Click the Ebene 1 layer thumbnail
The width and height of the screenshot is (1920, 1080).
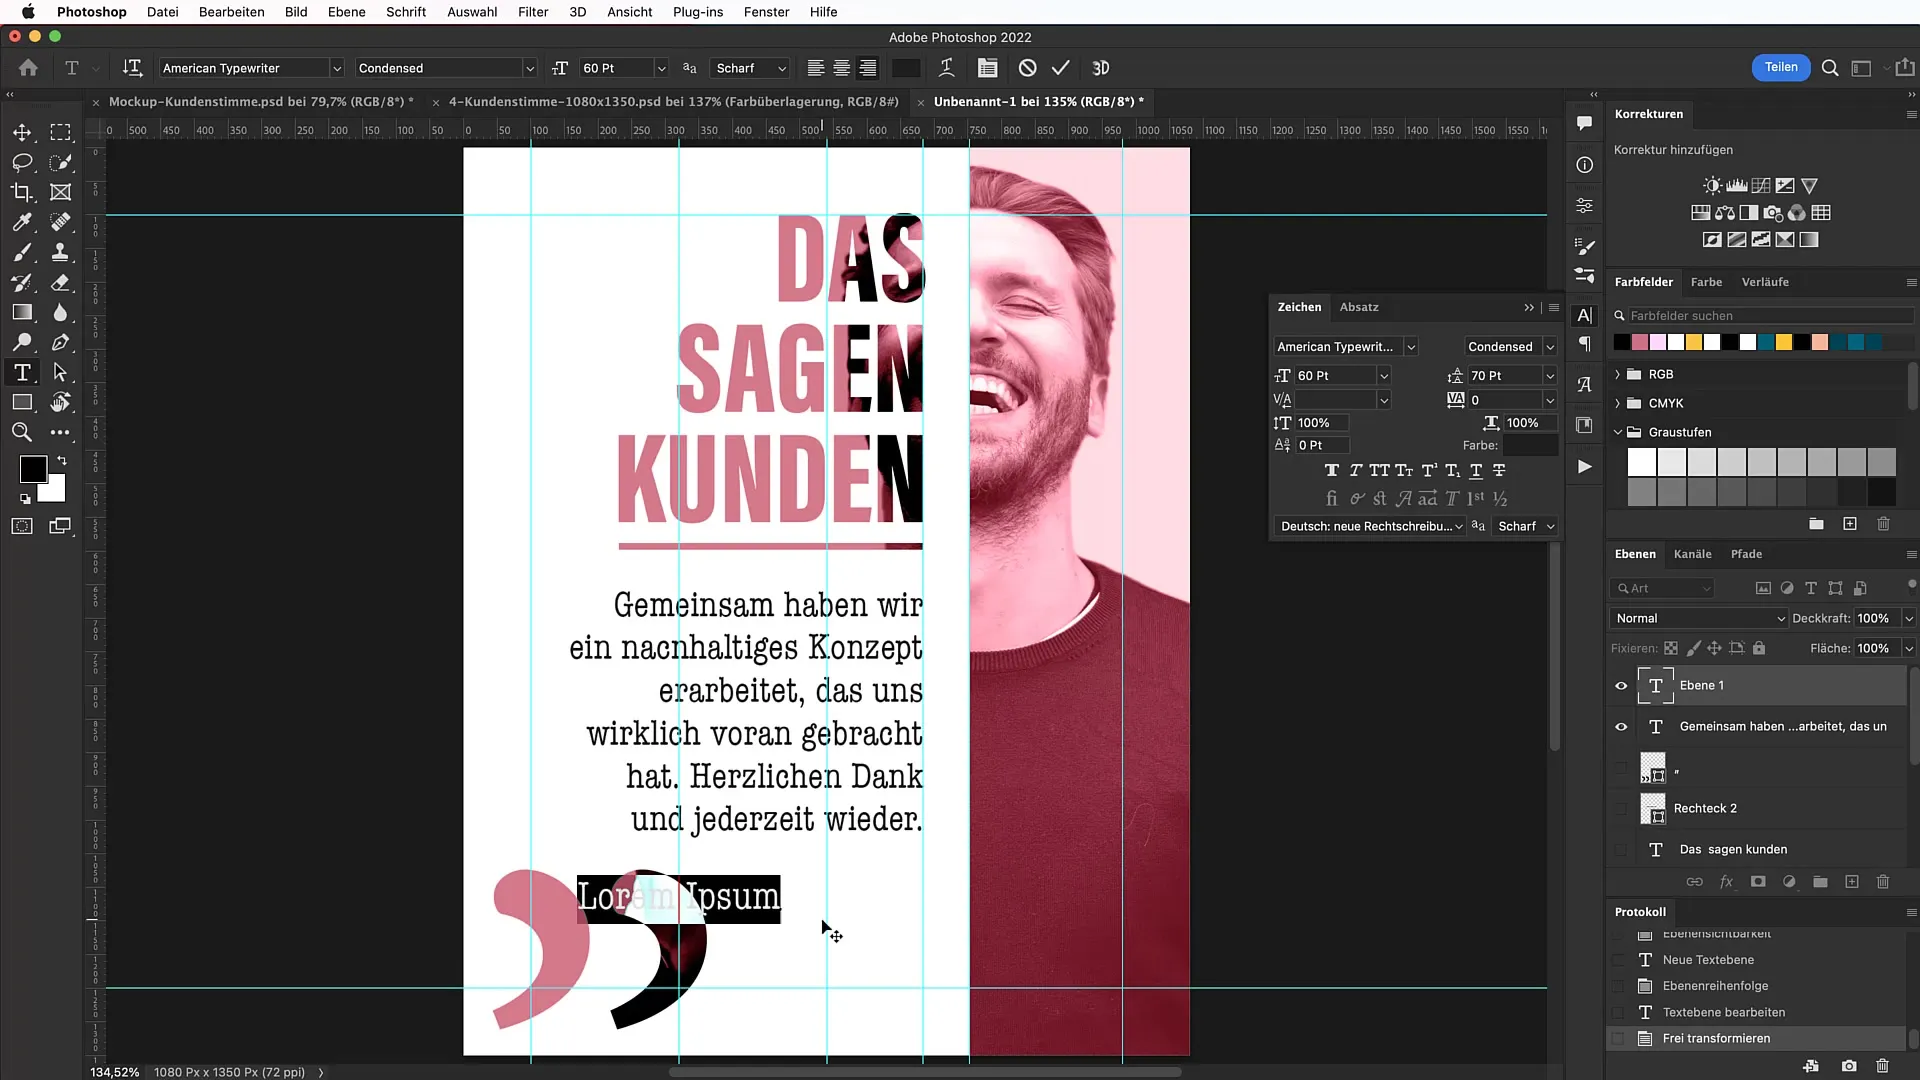pyautogui.click(x=1656, y=684)
